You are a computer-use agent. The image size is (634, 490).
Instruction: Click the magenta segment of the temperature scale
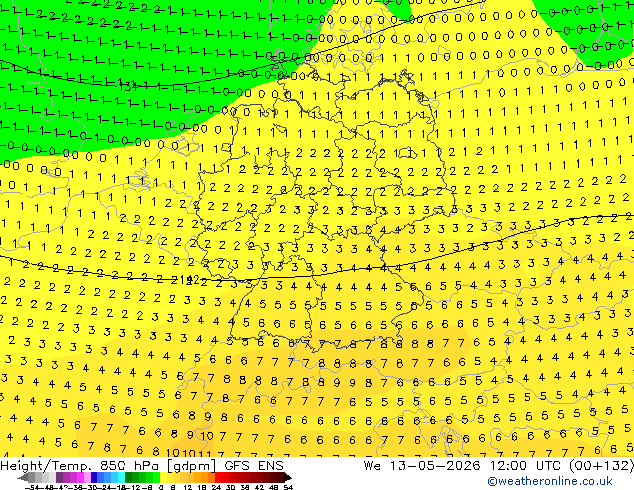pyautogui.click(x=80, y=477)
